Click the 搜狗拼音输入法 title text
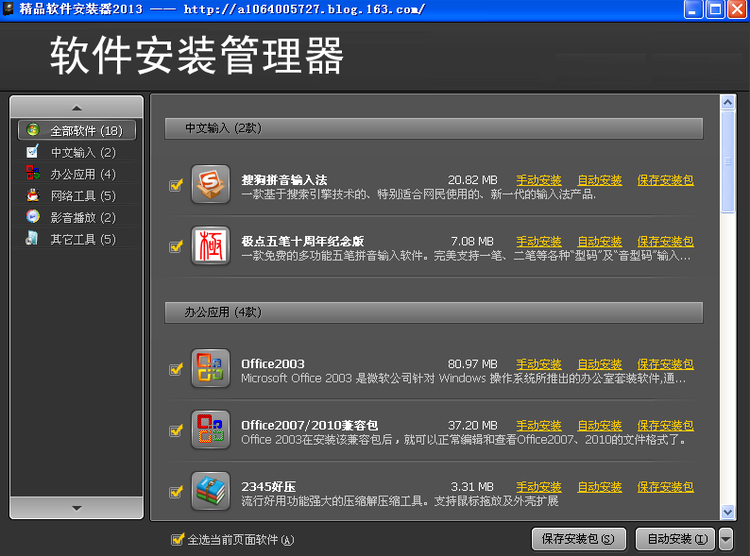This screenshot has width=750, height=556. 284,180
